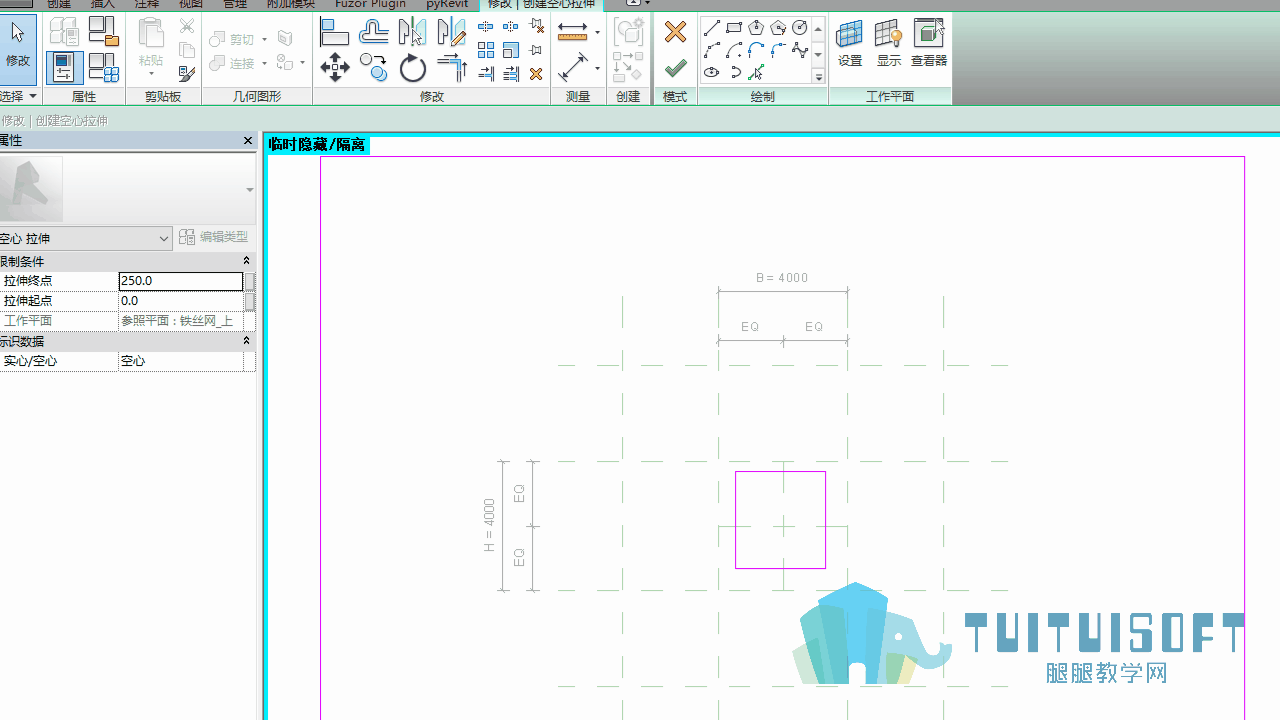Viewport: 1280px width, 720px height.
Task: Cancel edit mode with the large orange X
Action: pyautogui.click(x=675, y=32)
